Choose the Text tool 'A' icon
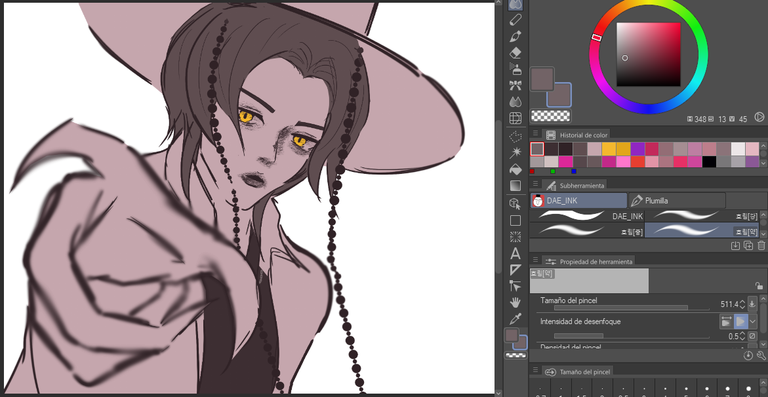The width and height of the screenshot is (768, 397). pos(515,254)
